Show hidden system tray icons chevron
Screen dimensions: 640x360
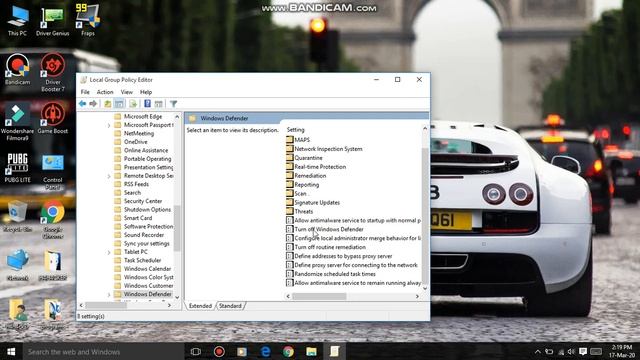click(x=538, y=351)
